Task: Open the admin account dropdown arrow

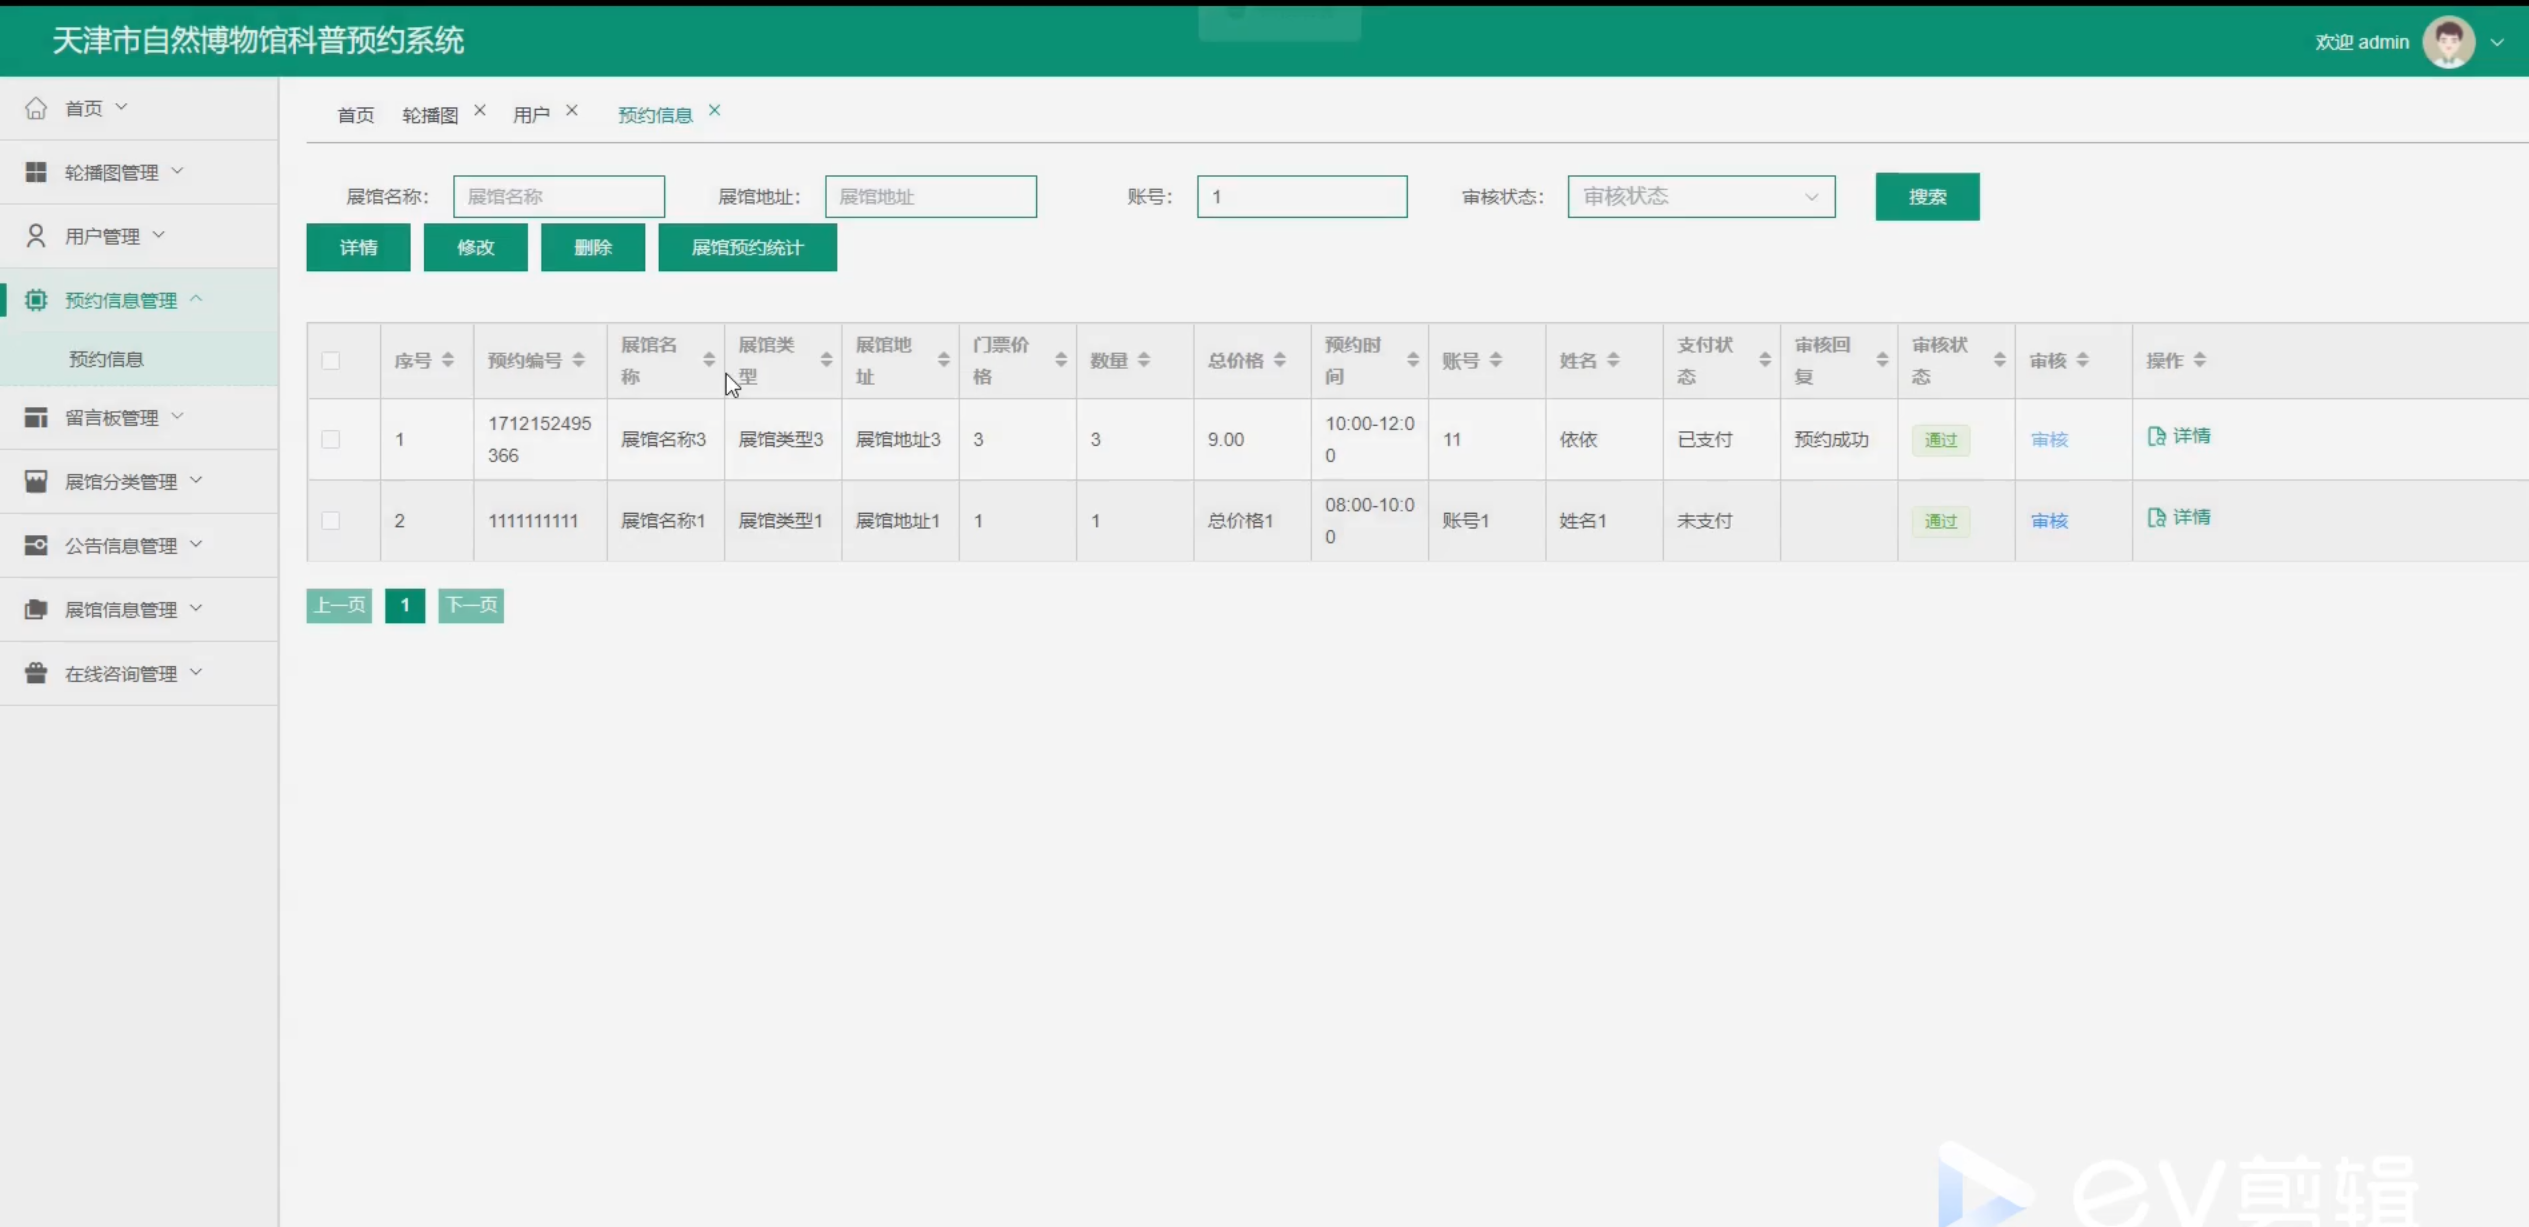Action: pyautogui.click(x=2497, y=42)
